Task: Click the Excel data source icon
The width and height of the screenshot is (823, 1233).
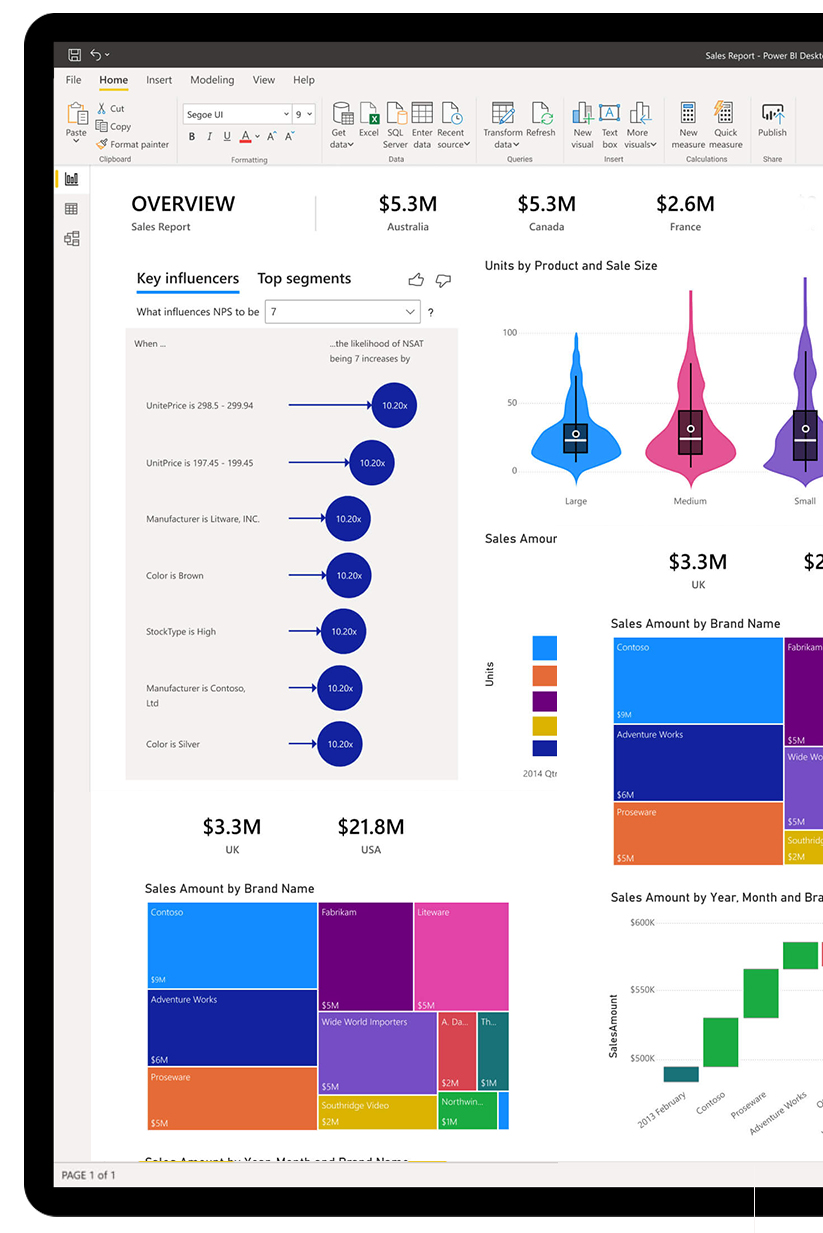Action: tap(369, 113)
